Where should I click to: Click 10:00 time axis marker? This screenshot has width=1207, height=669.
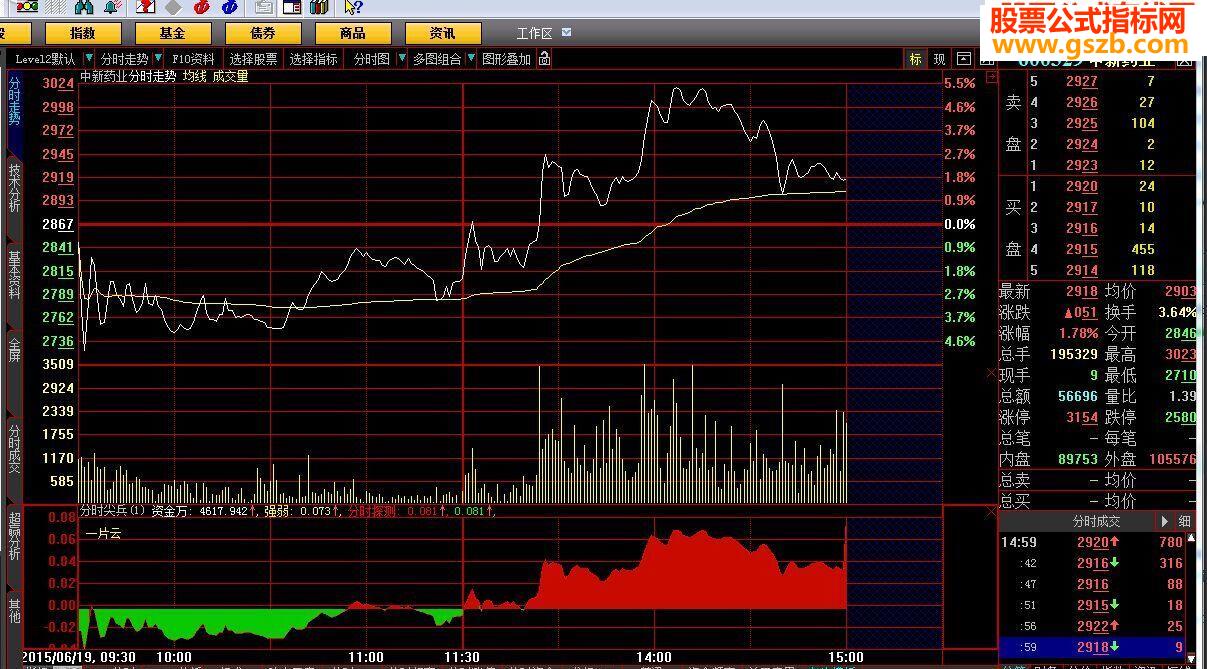click(174, 657)
